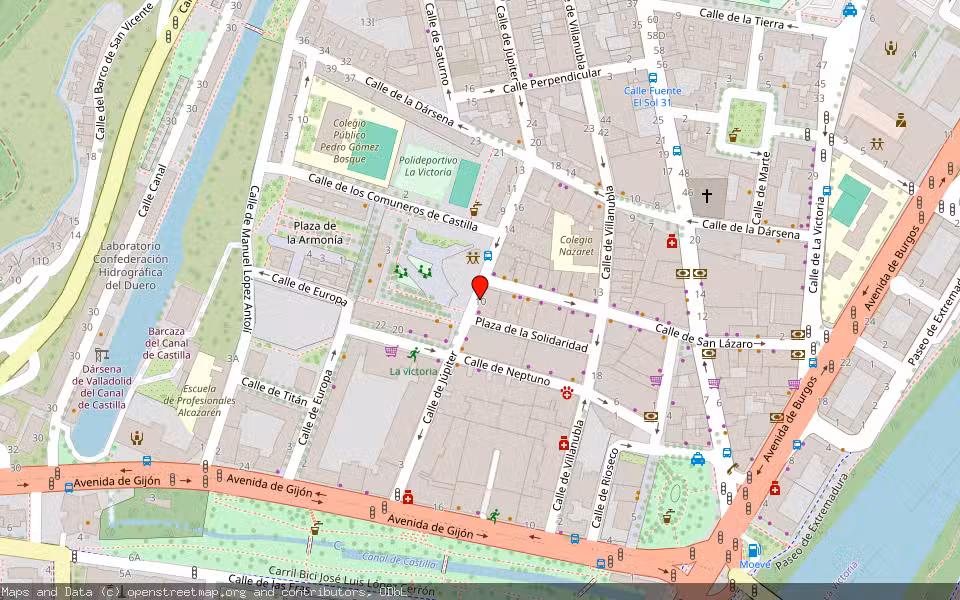This screenshot has width=960, height=600.
Task: Click the veterinary paw icon on Calle de Neptuno
Action: click(567, 392)
